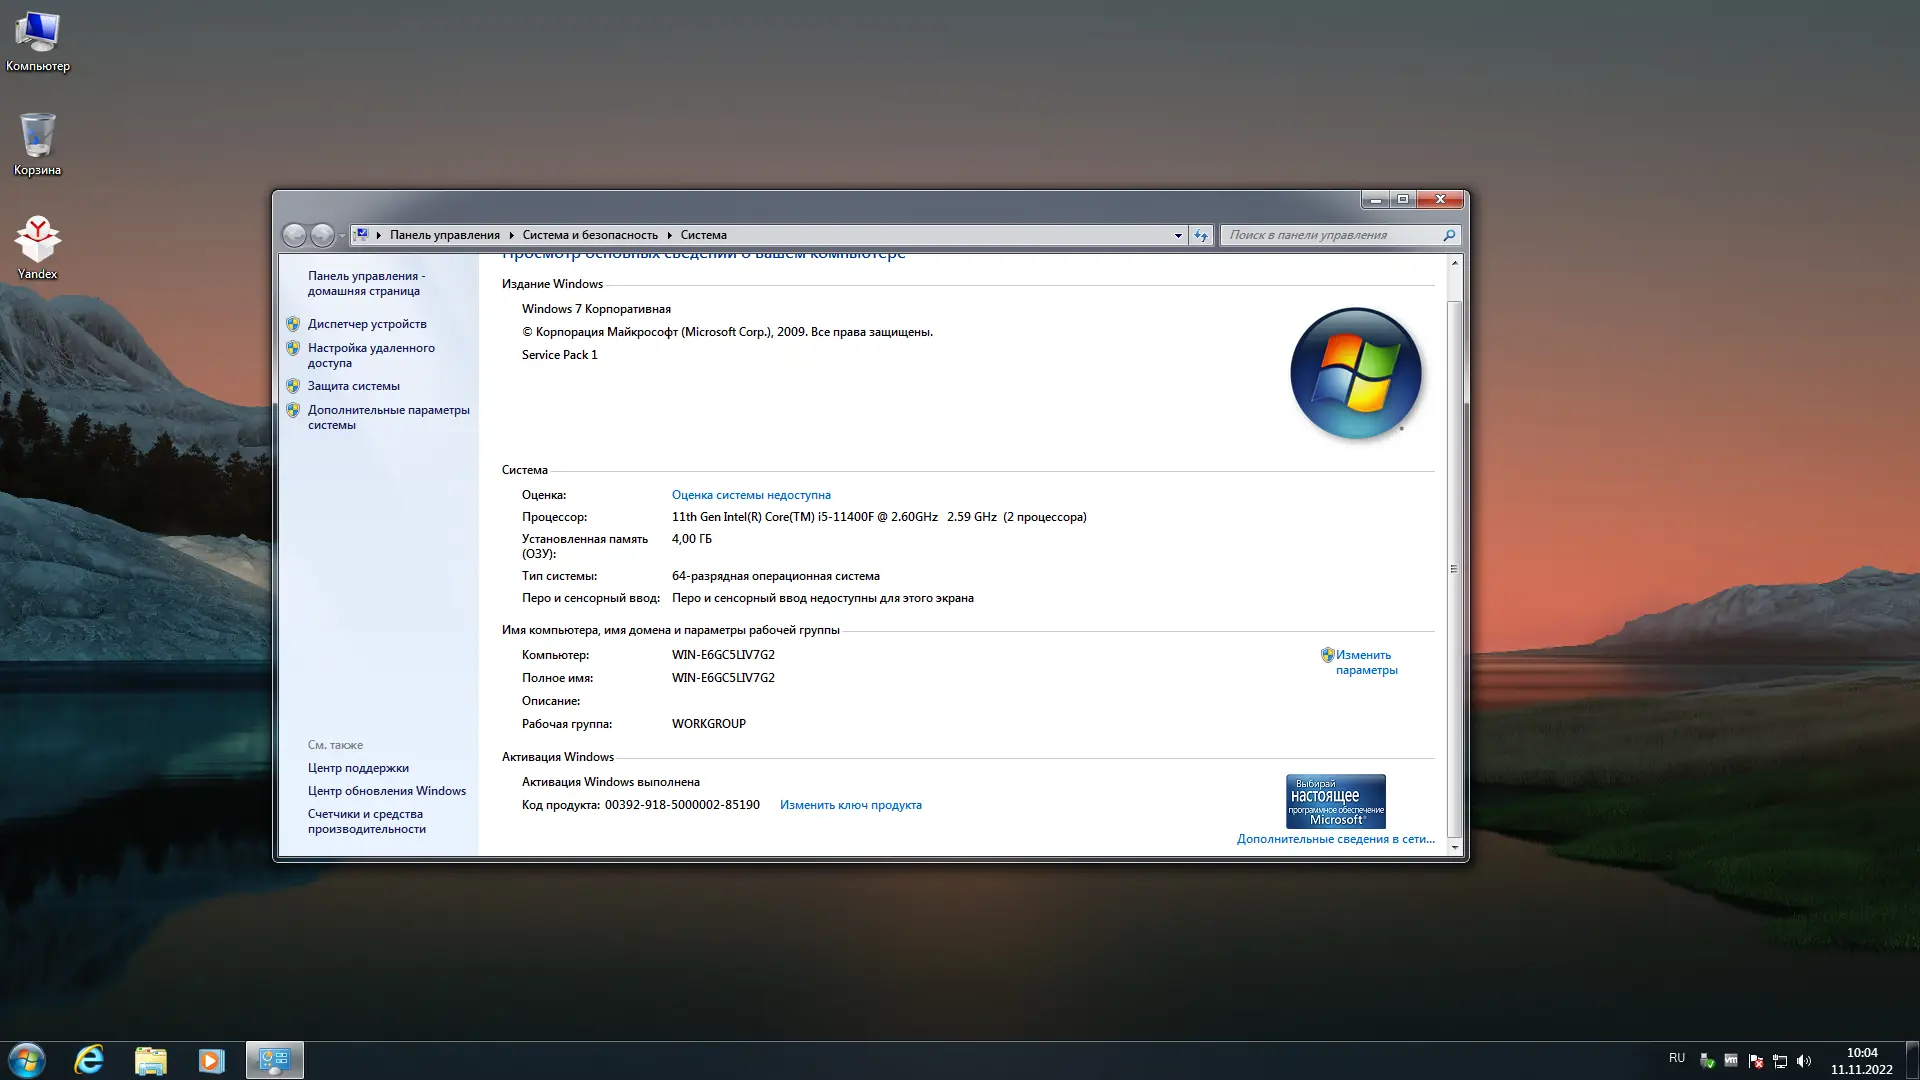Image resolution: width=1920 pixels, height=1080 pixels.
Task: Click the control panel search field
Action: pyautogui.click(x=1330, y=235)
